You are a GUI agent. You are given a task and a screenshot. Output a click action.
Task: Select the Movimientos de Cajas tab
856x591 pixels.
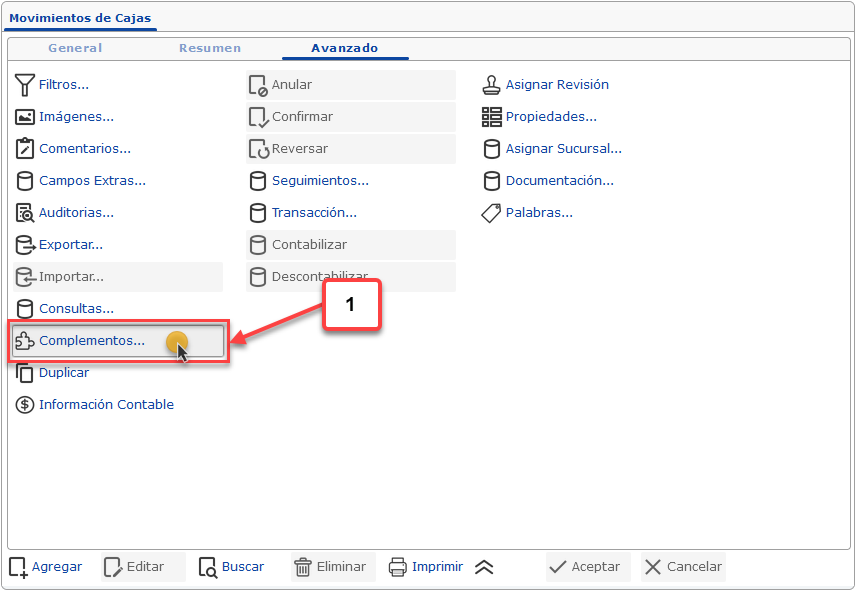pos(80,18)
